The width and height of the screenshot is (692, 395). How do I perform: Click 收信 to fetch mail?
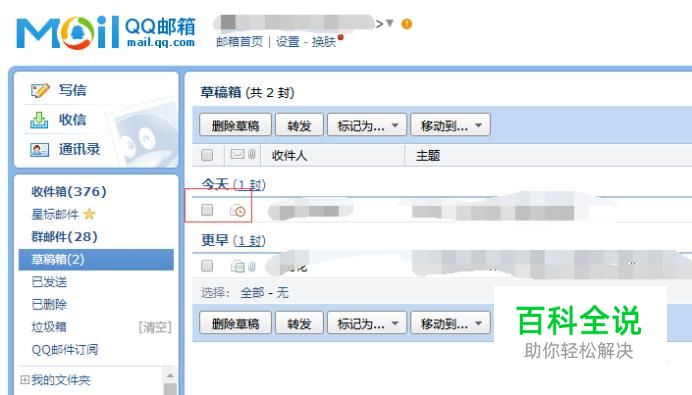click(x=73, y=120)
